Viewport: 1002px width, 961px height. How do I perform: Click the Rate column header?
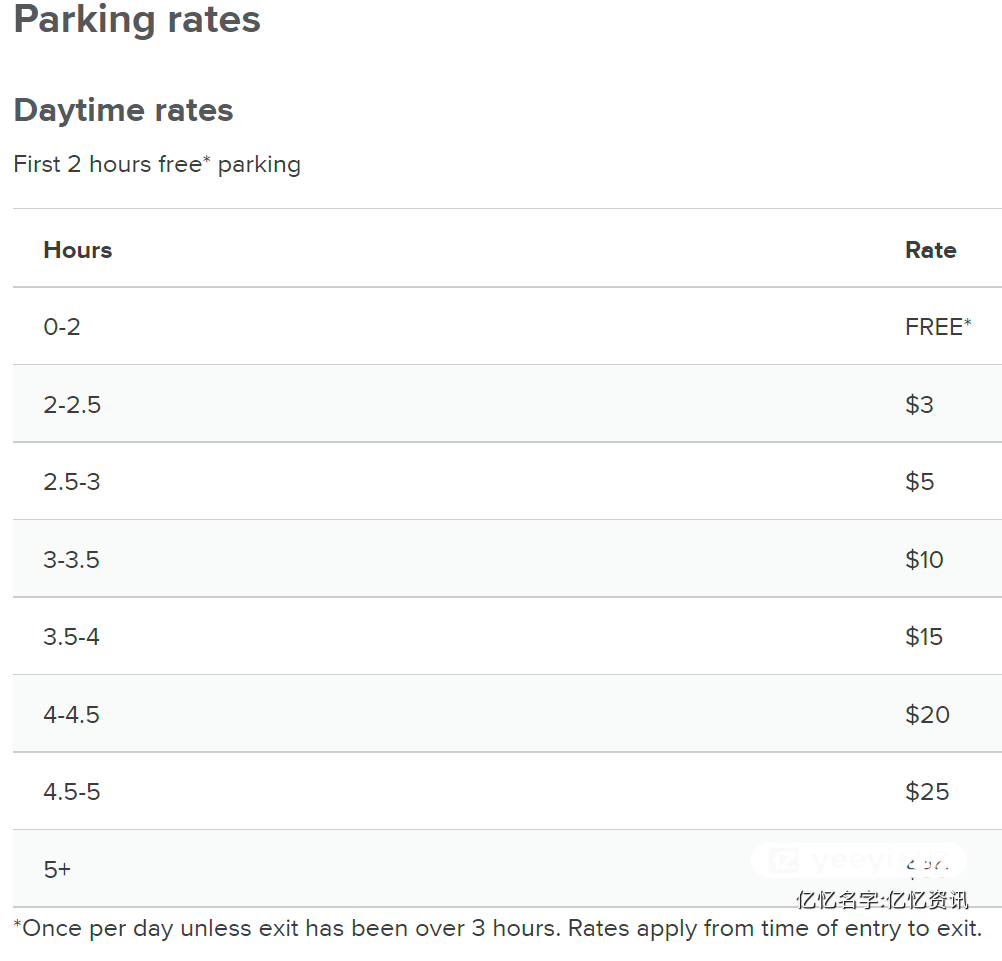click(930, 250)
